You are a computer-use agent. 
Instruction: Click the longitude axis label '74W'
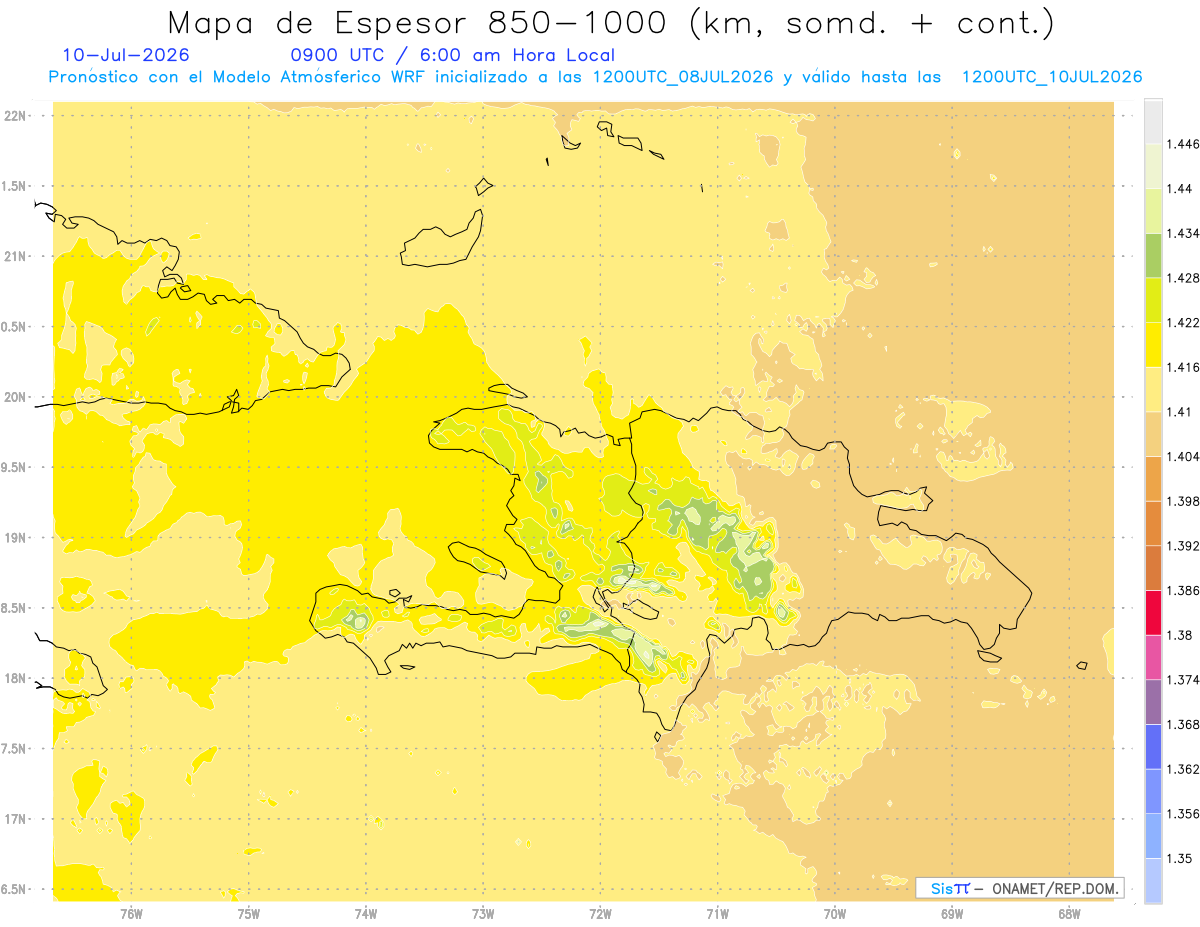click(366, 914)
